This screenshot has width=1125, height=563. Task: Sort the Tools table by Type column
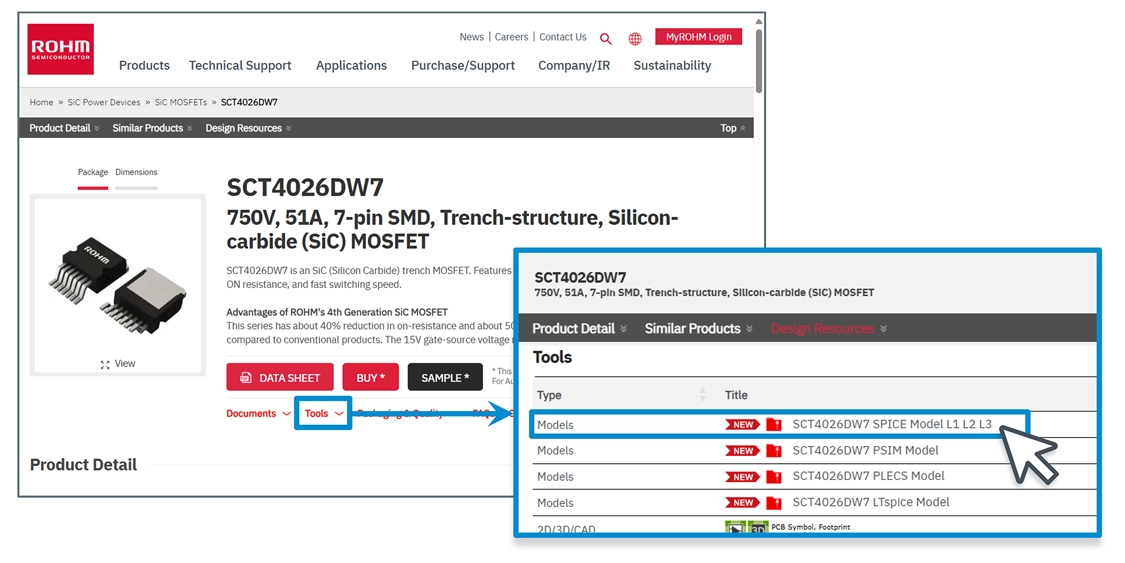point(702,395)
